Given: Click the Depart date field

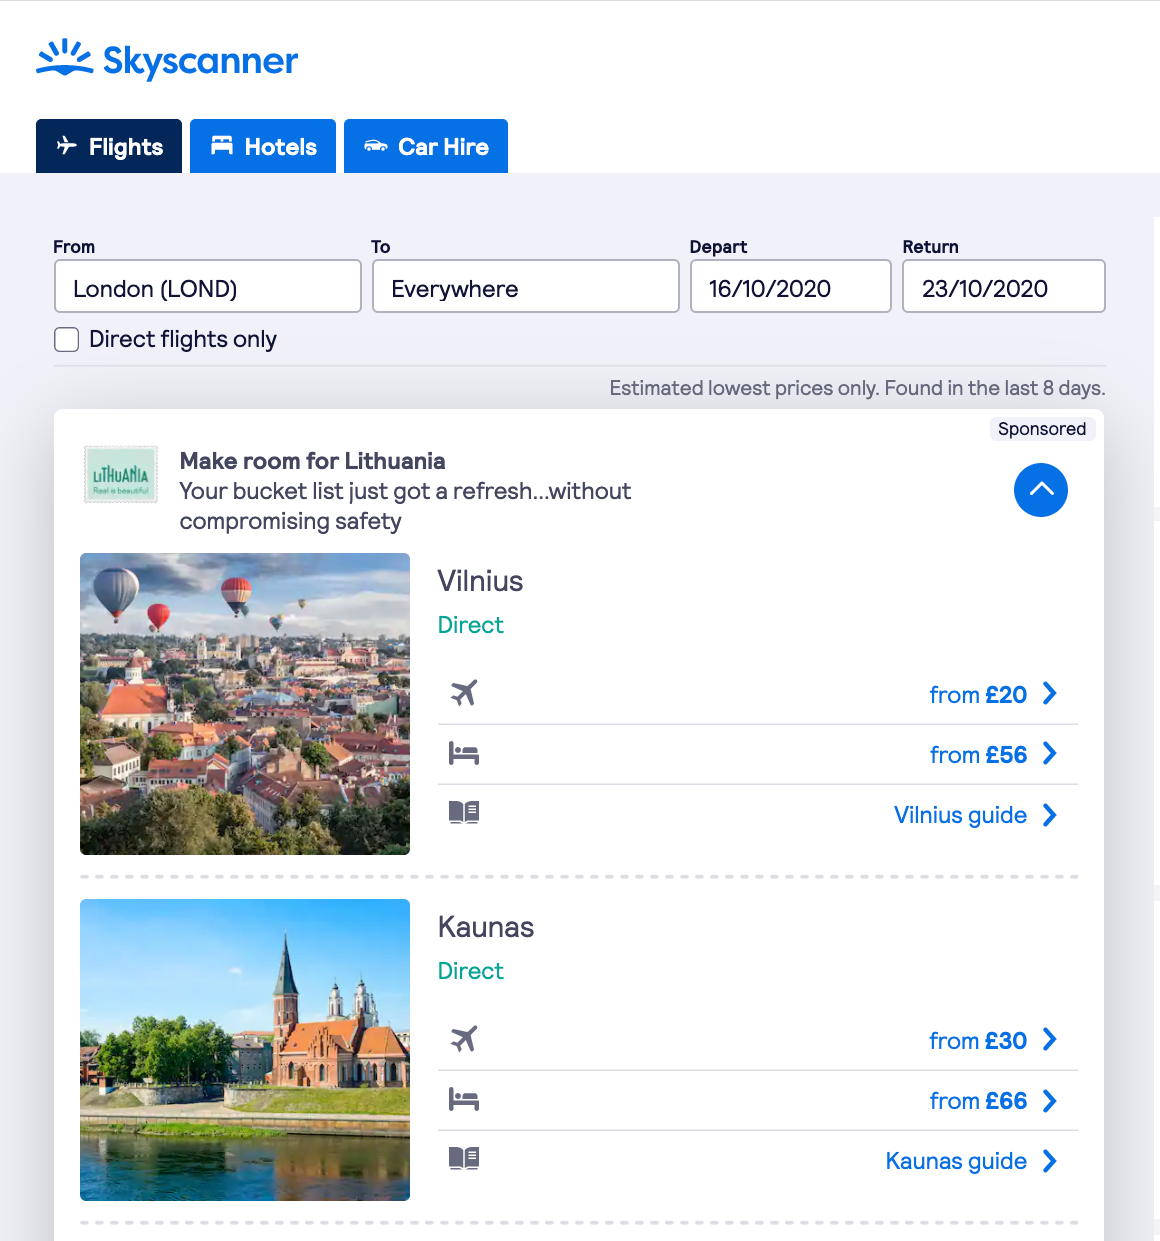Looking at the screenshot, I should (x=790, y=287).
